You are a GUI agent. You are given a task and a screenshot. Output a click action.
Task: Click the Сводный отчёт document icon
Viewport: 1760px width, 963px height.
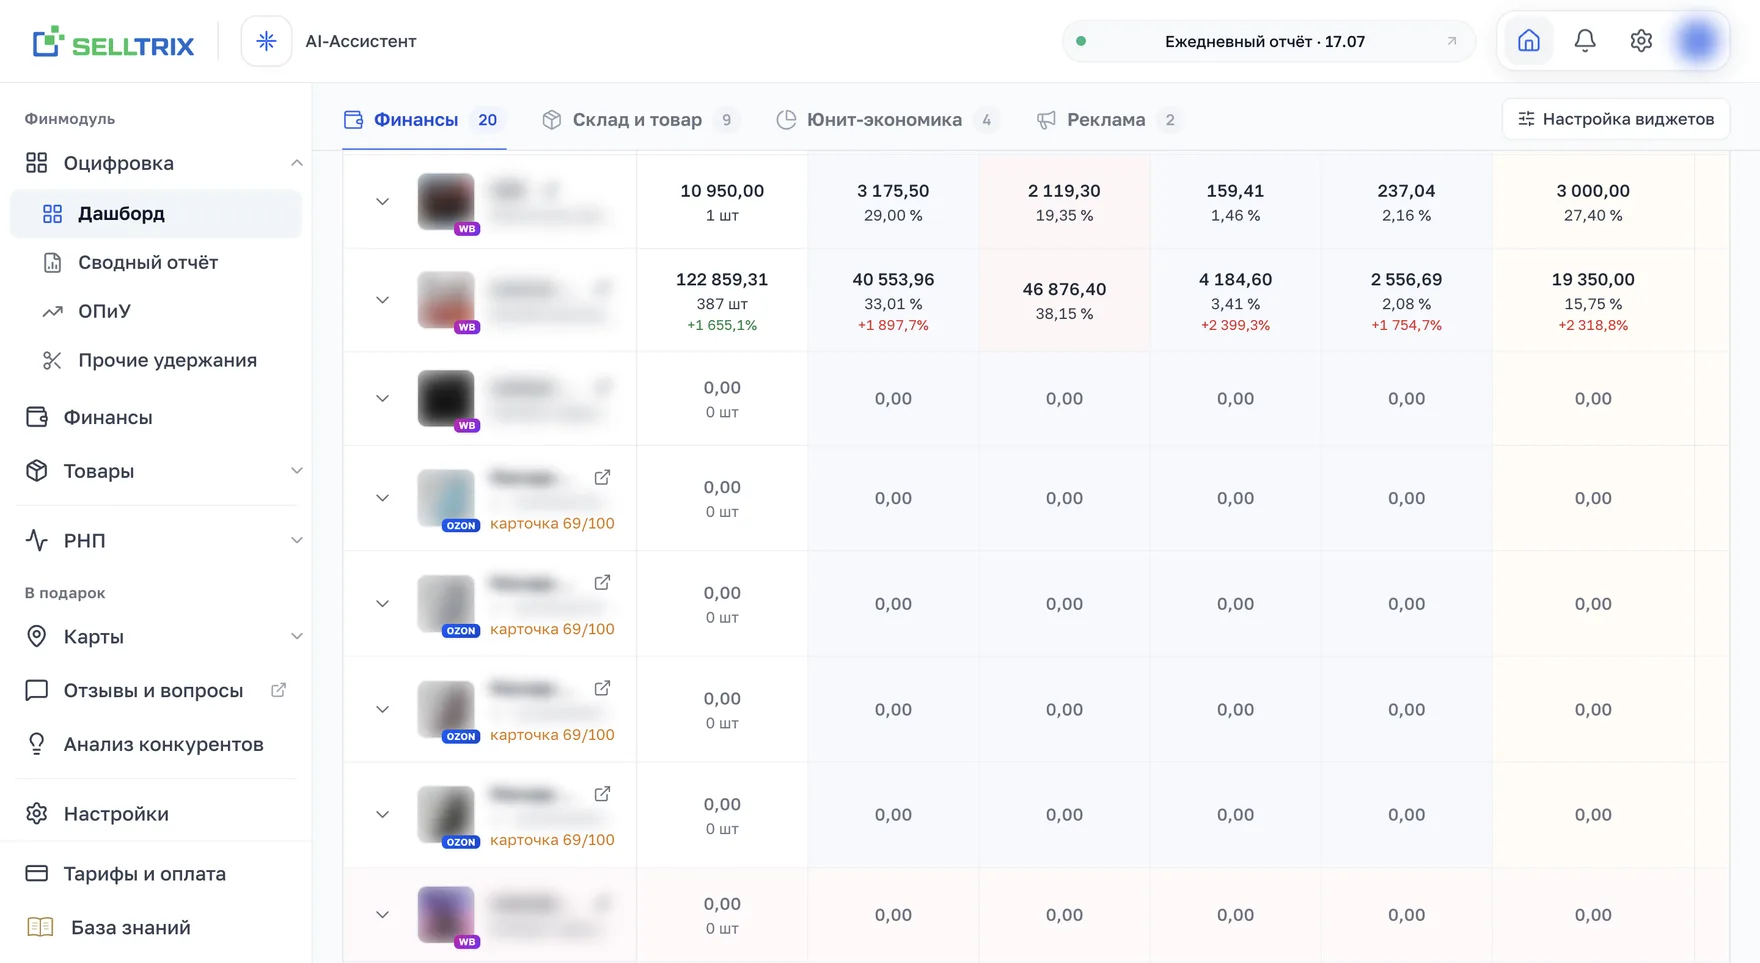click(x=52, y=262)
